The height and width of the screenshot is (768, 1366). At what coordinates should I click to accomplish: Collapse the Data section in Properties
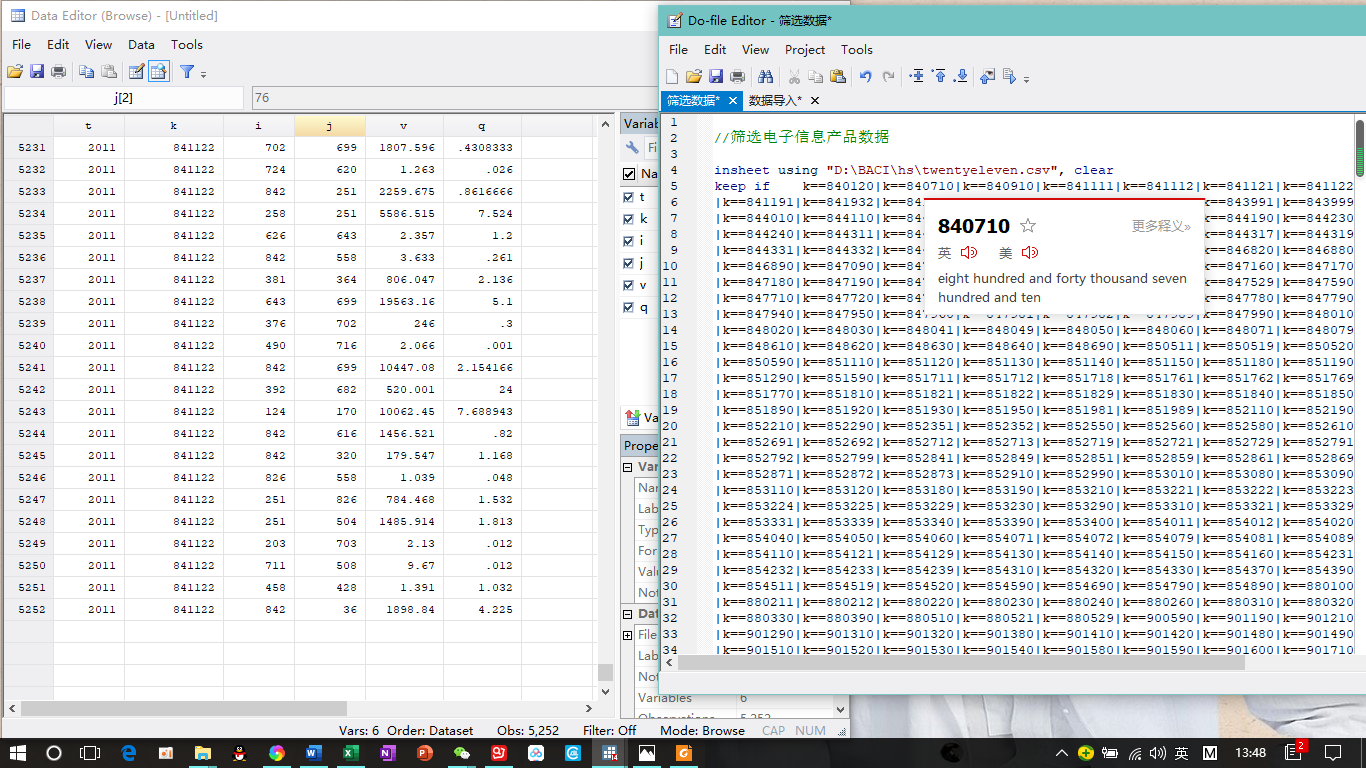point(628,614)
